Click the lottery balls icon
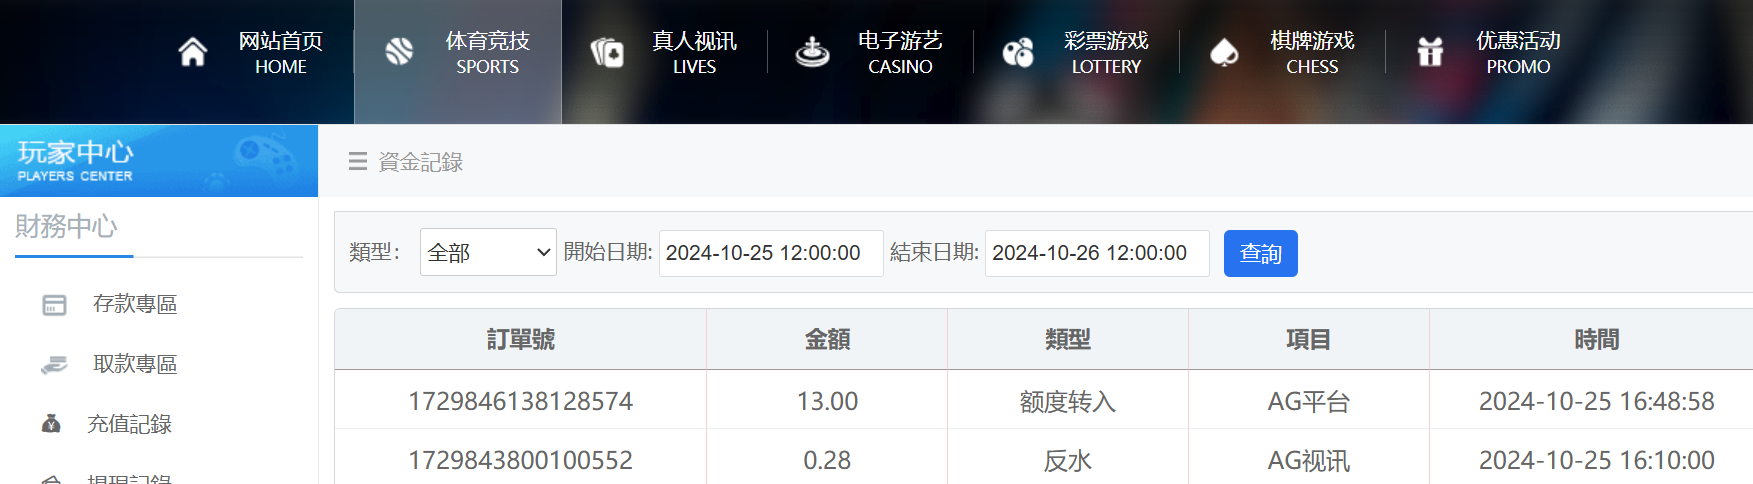This screenshot has width=1753, height=484. [x=1018, y=52]
